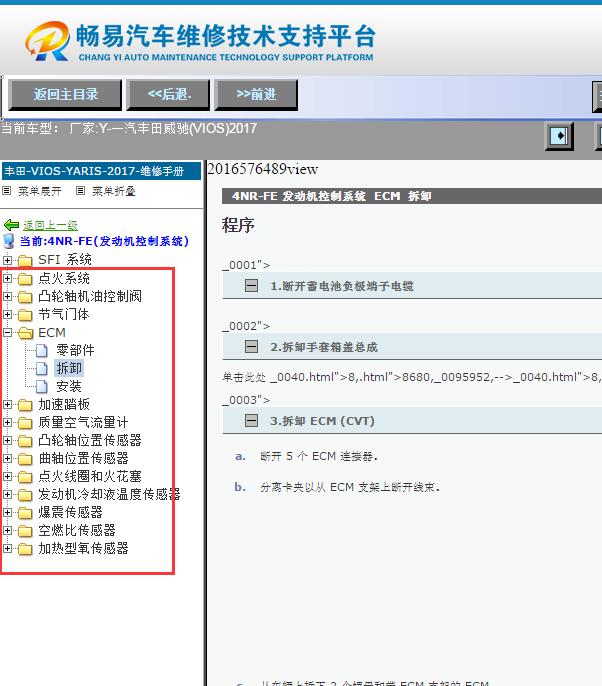The width and height of the screenshot is (602, 686).
Task: Click the 爆震传感器 tree label
Action: [x=70, y=512]
